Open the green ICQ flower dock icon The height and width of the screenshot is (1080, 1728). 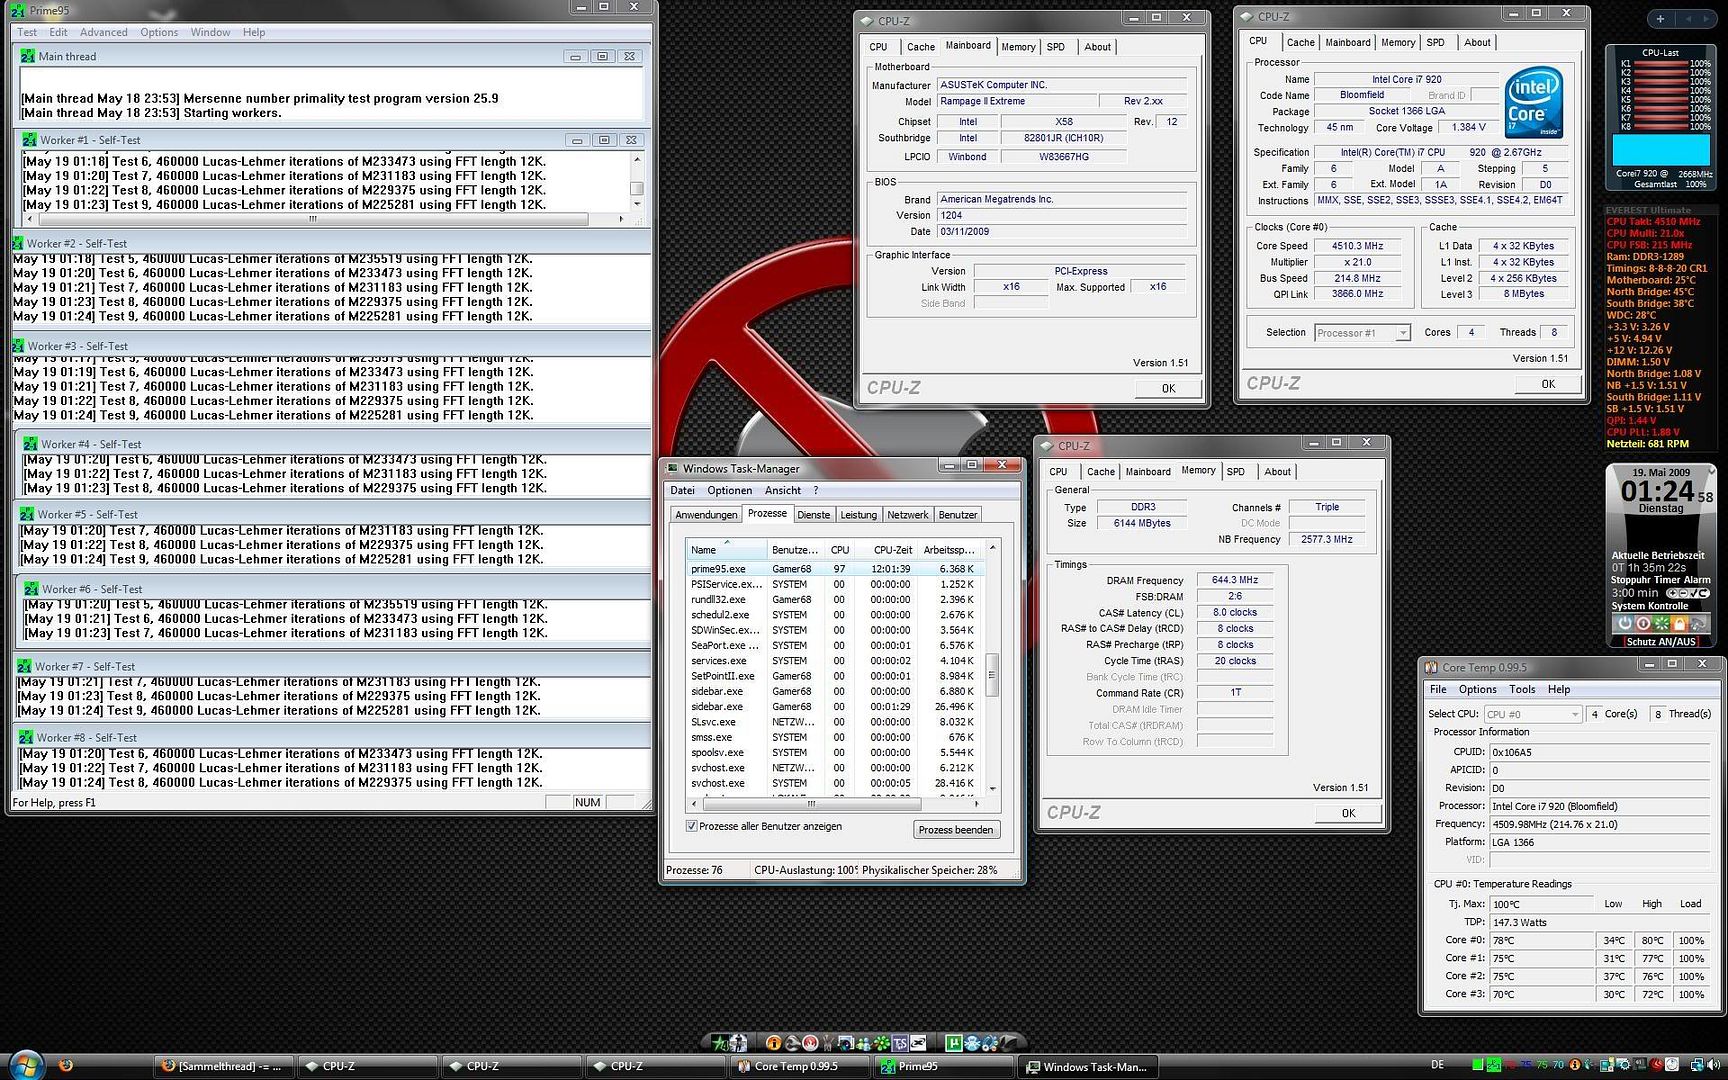[882, 1043]
